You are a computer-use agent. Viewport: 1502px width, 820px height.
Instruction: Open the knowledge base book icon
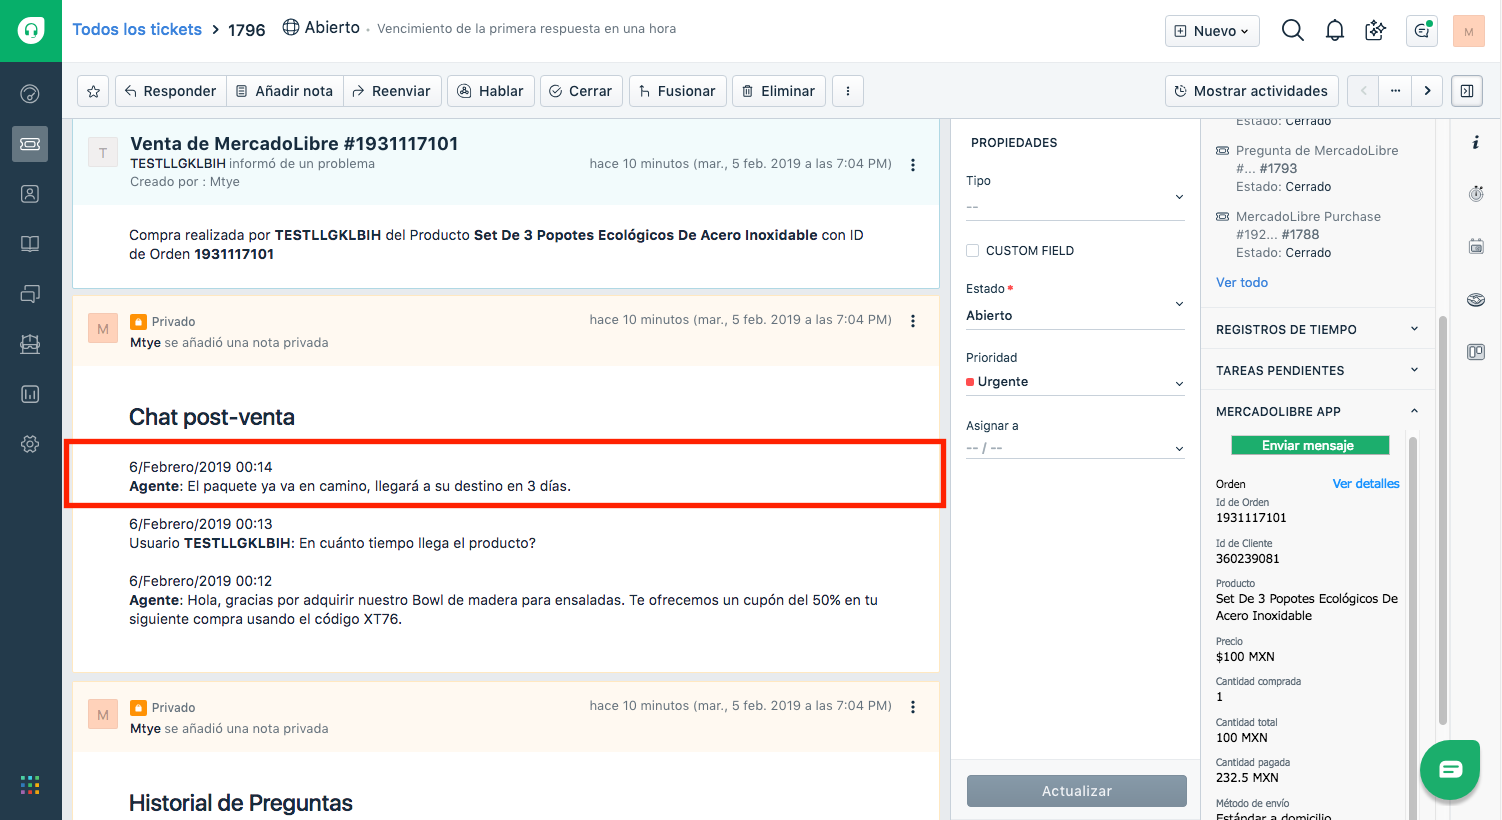(30, 244)
